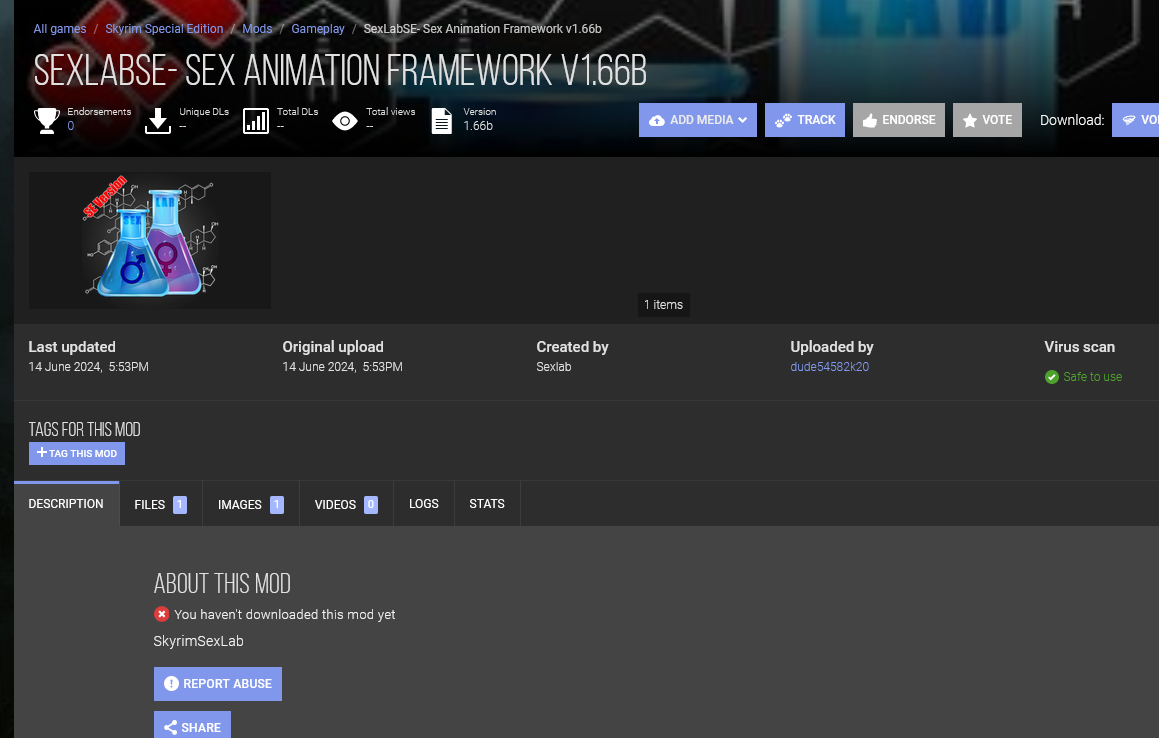The image size is (1159, 738).
Task: Open the Gameplay category breadcrumb
Action: 318,29
